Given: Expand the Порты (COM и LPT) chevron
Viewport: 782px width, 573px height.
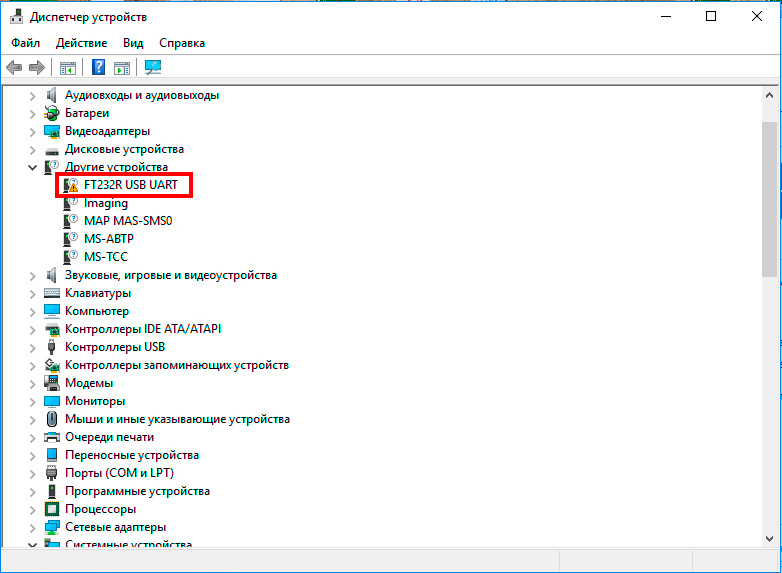Looking at the screenshot, I should click(x=32, y=474).
